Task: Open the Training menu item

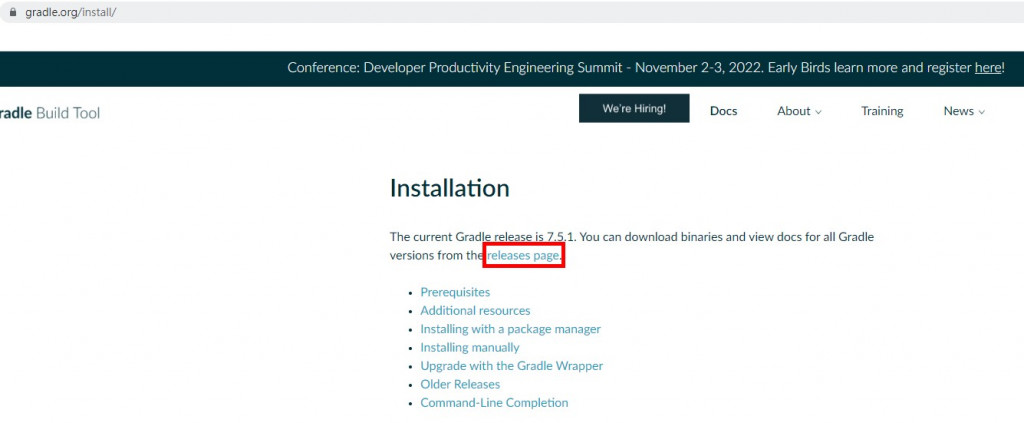Action: (x=882, y=111)
